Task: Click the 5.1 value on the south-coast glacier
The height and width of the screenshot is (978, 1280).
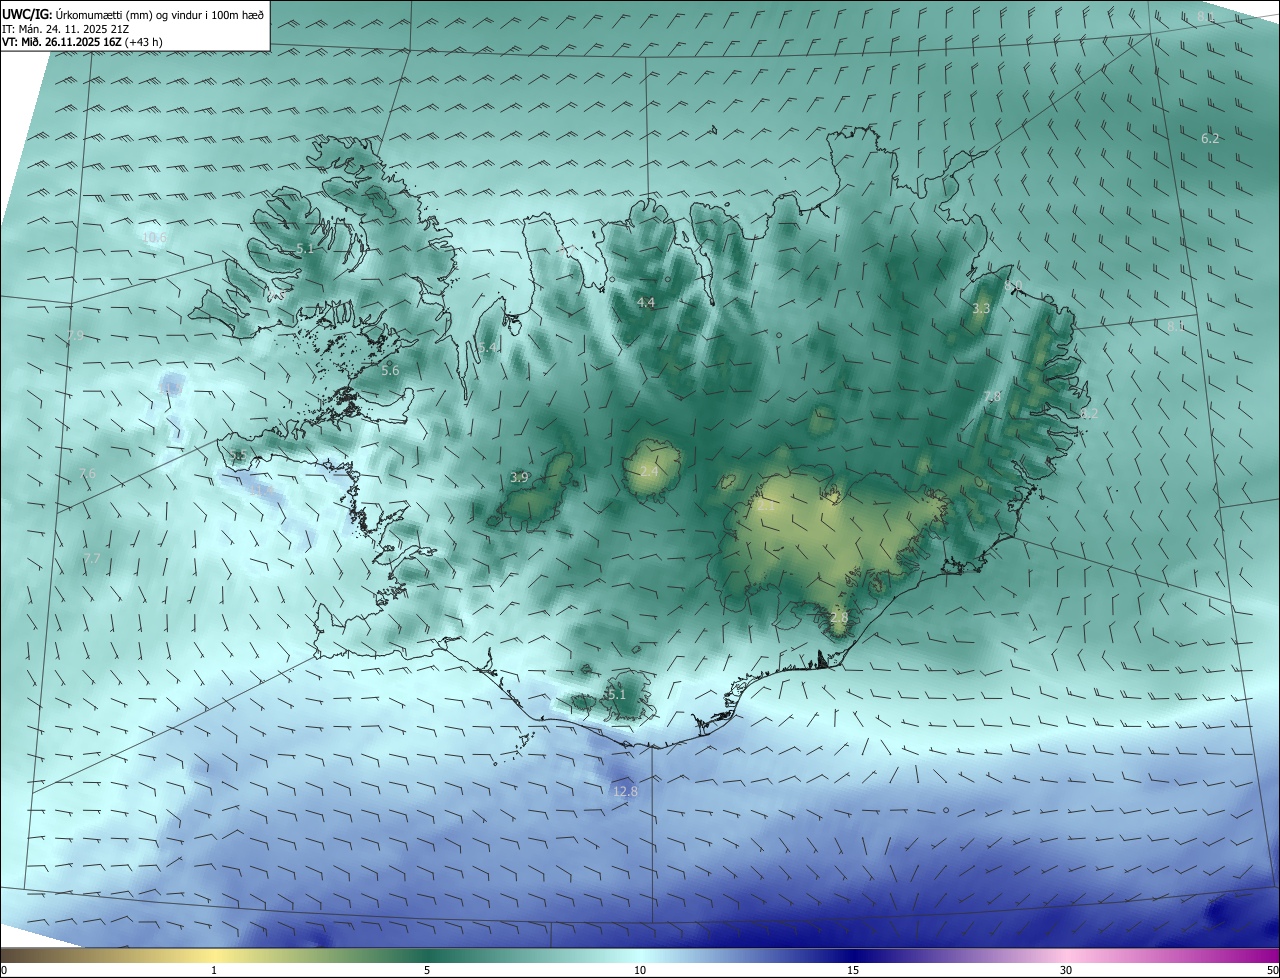Action: click(616, 695)
